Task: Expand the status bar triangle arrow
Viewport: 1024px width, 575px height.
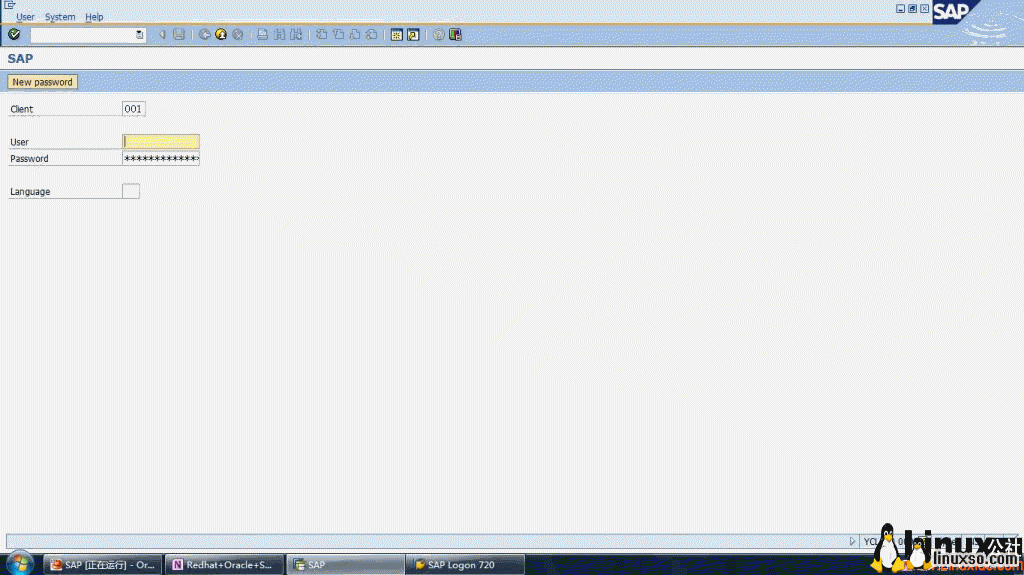Action: coord(852,541)
